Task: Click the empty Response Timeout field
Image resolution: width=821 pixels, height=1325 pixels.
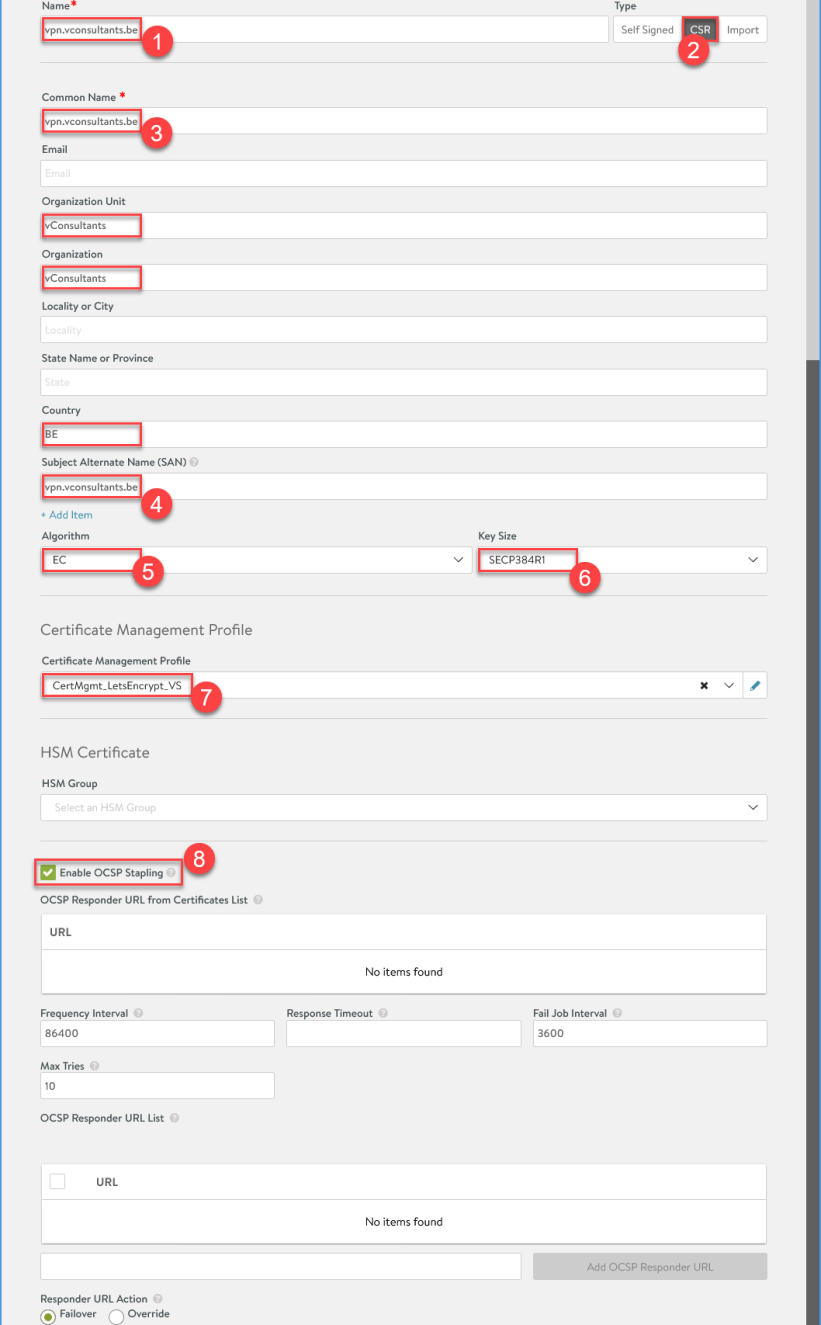Action: [x=404, y=1033]
